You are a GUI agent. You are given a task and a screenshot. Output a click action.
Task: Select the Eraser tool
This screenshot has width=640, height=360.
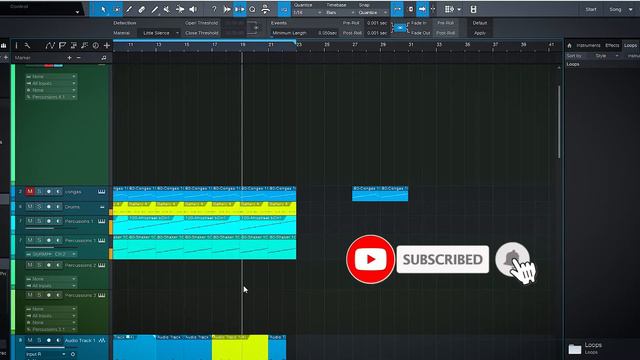(142, 9)
